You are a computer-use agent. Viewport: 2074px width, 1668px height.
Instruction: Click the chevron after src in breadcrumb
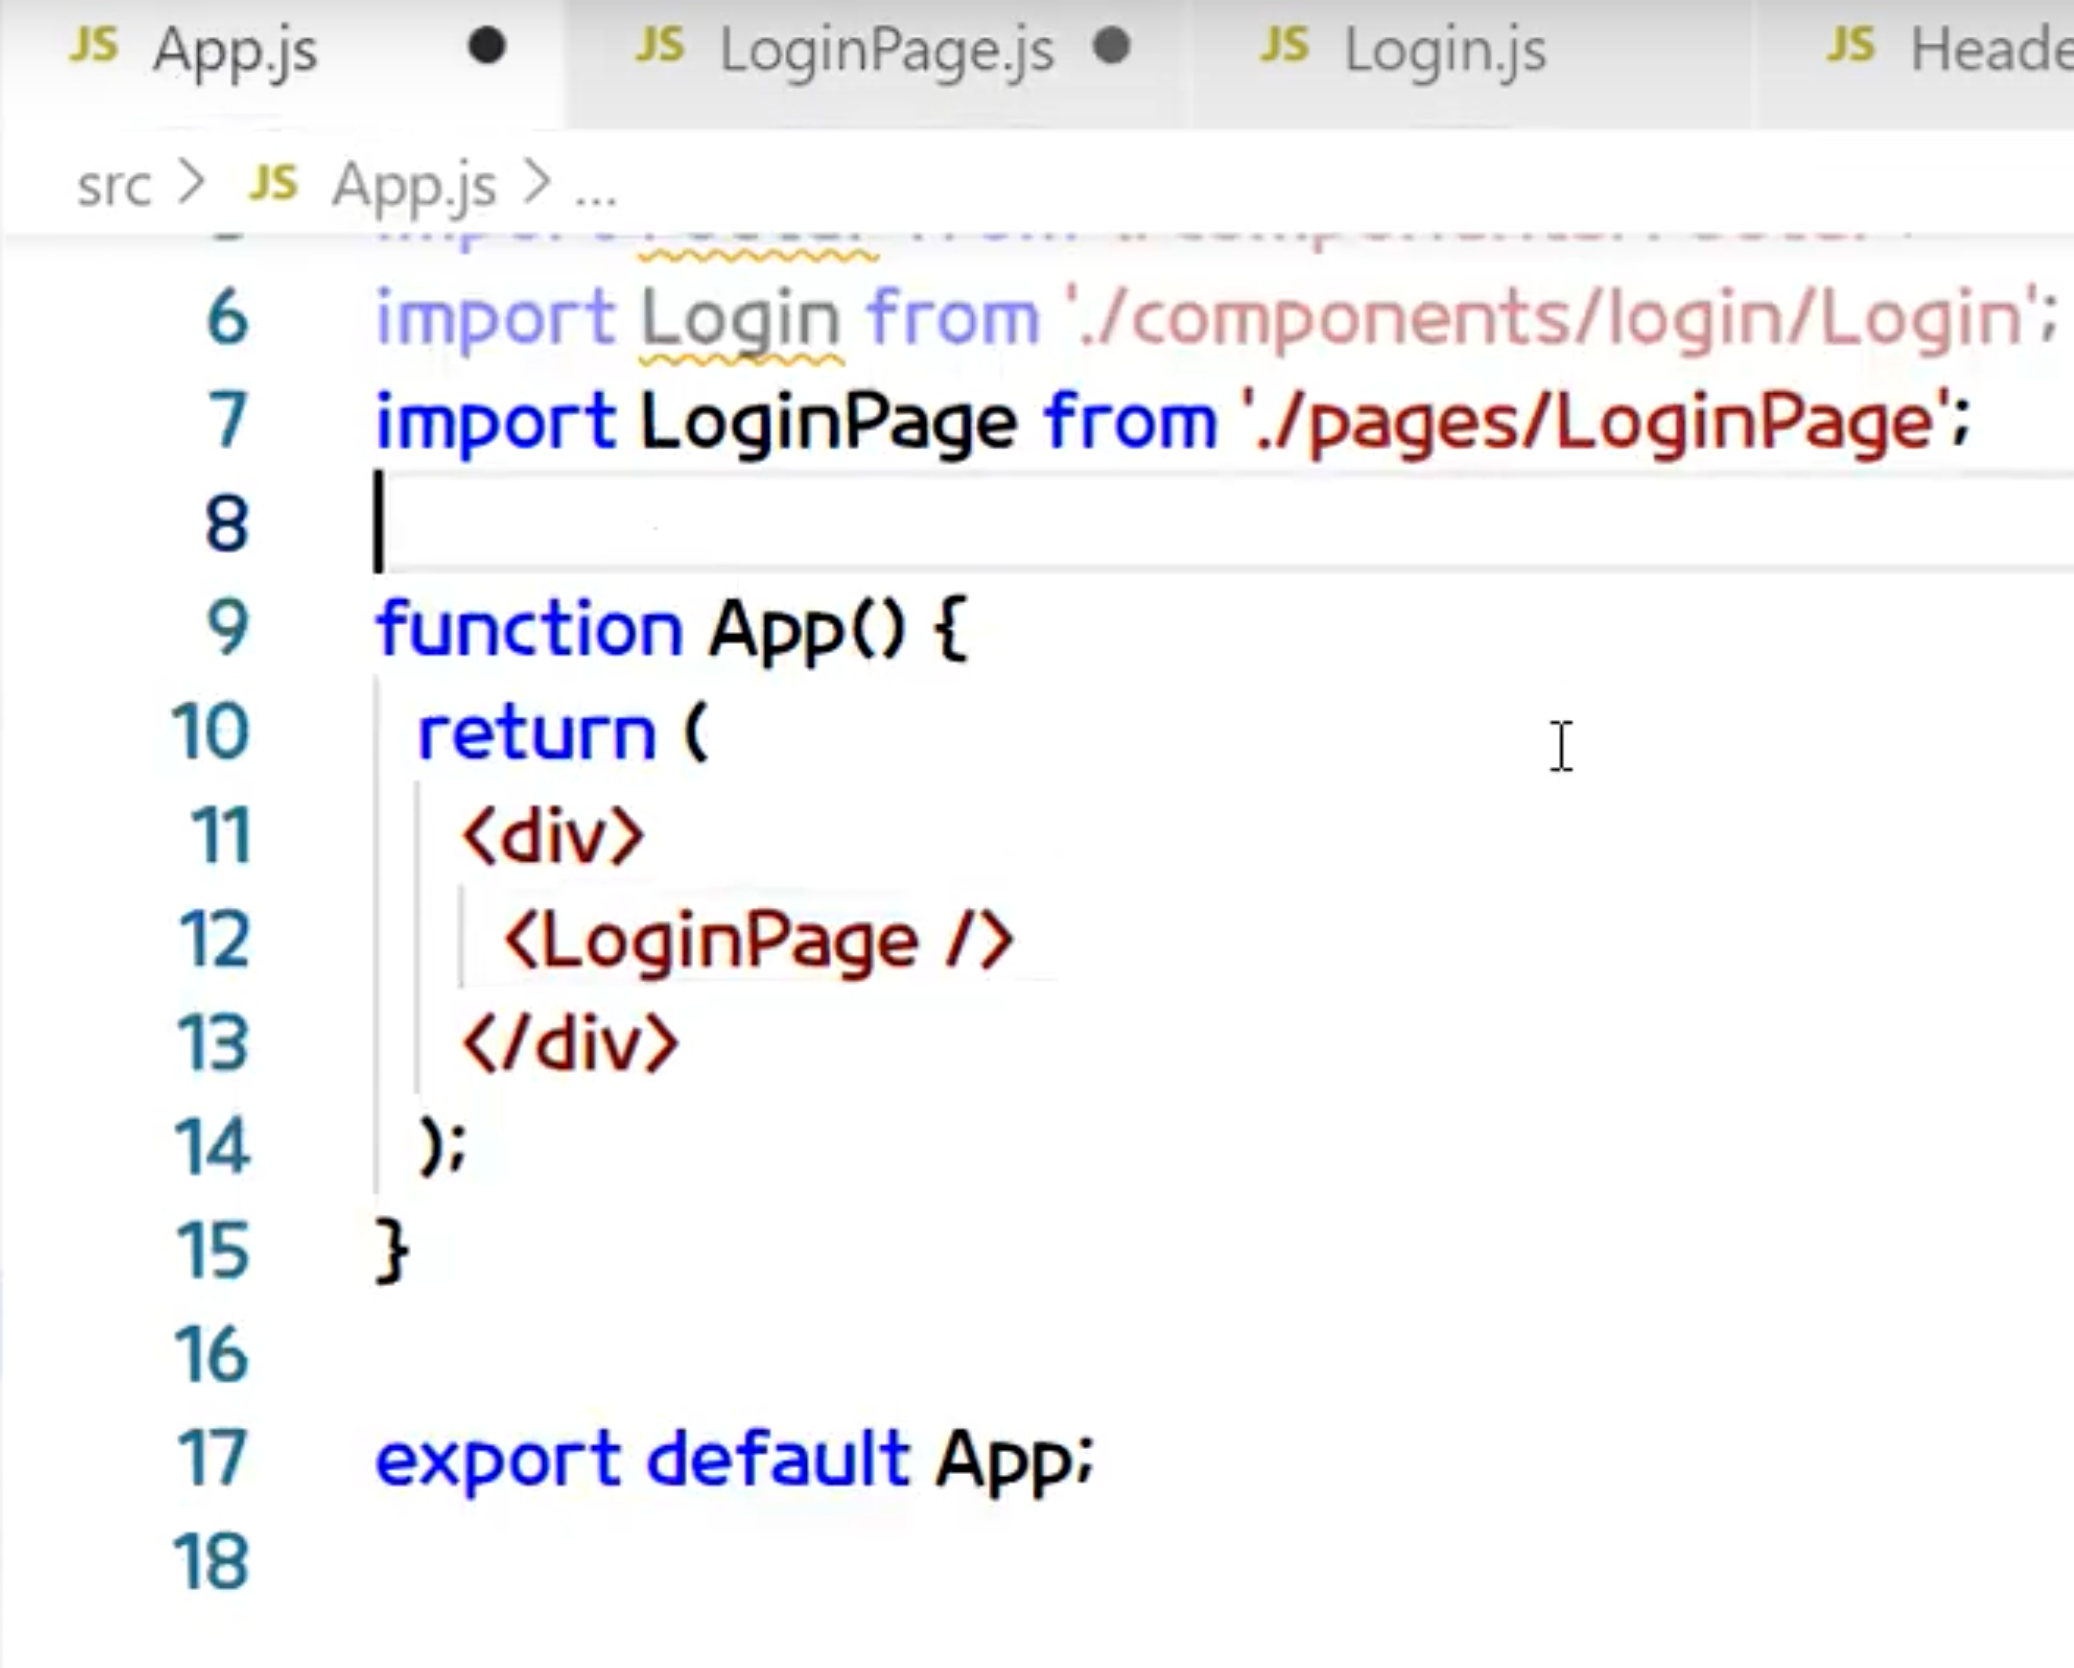click(190, 184)
